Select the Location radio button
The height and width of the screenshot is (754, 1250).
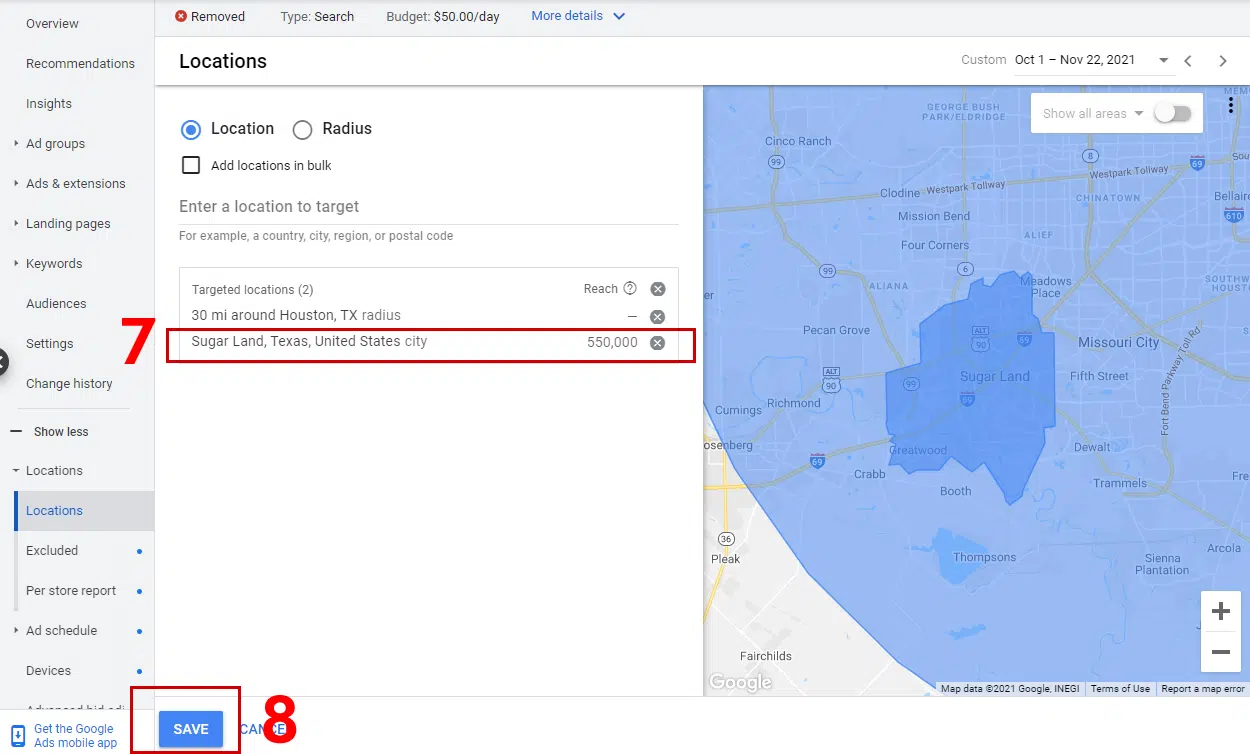pyautogui.click(x=190, y=129)
